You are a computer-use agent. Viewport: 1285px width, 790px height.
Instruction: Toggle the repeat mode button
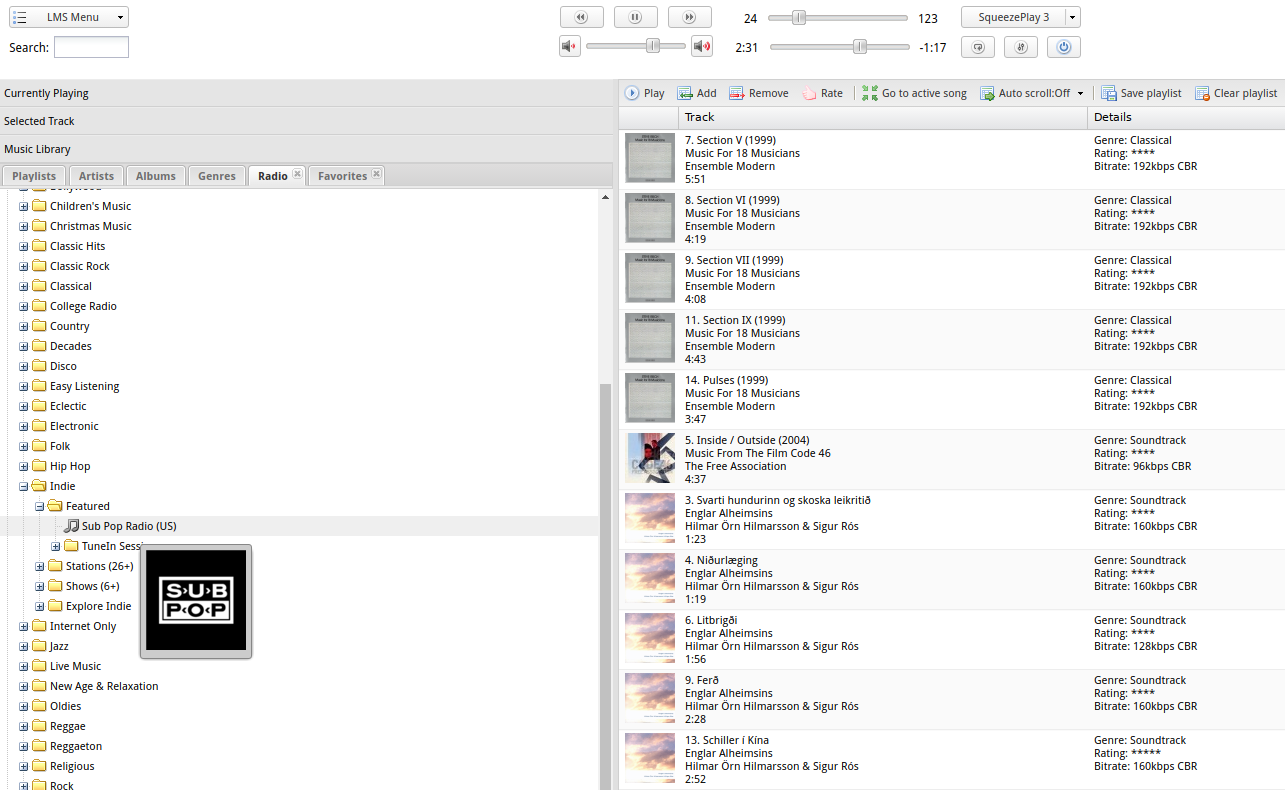978,47
